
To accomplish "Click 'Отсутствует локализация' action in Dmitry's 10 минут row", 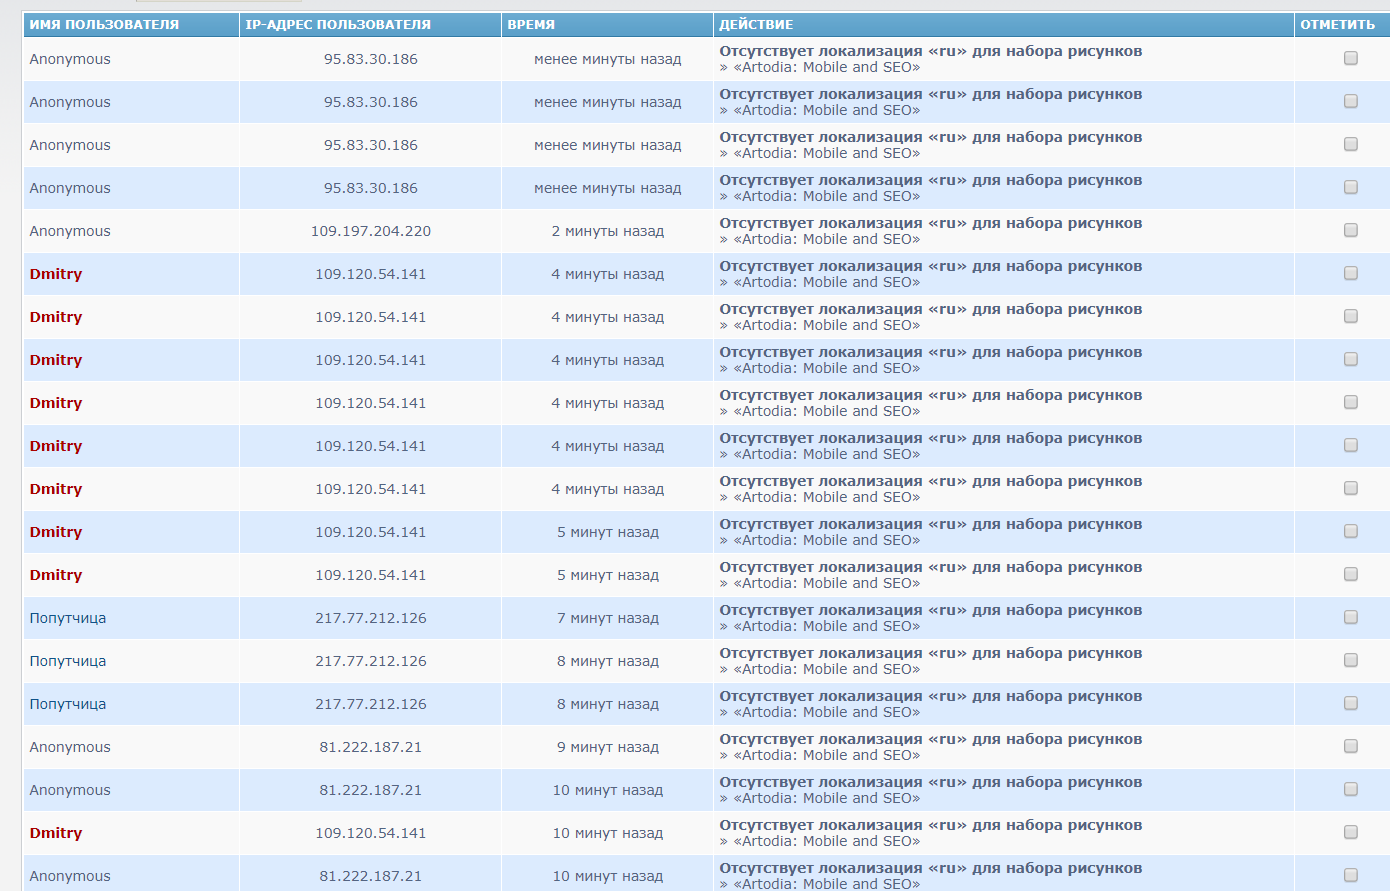I will [930, 825].
